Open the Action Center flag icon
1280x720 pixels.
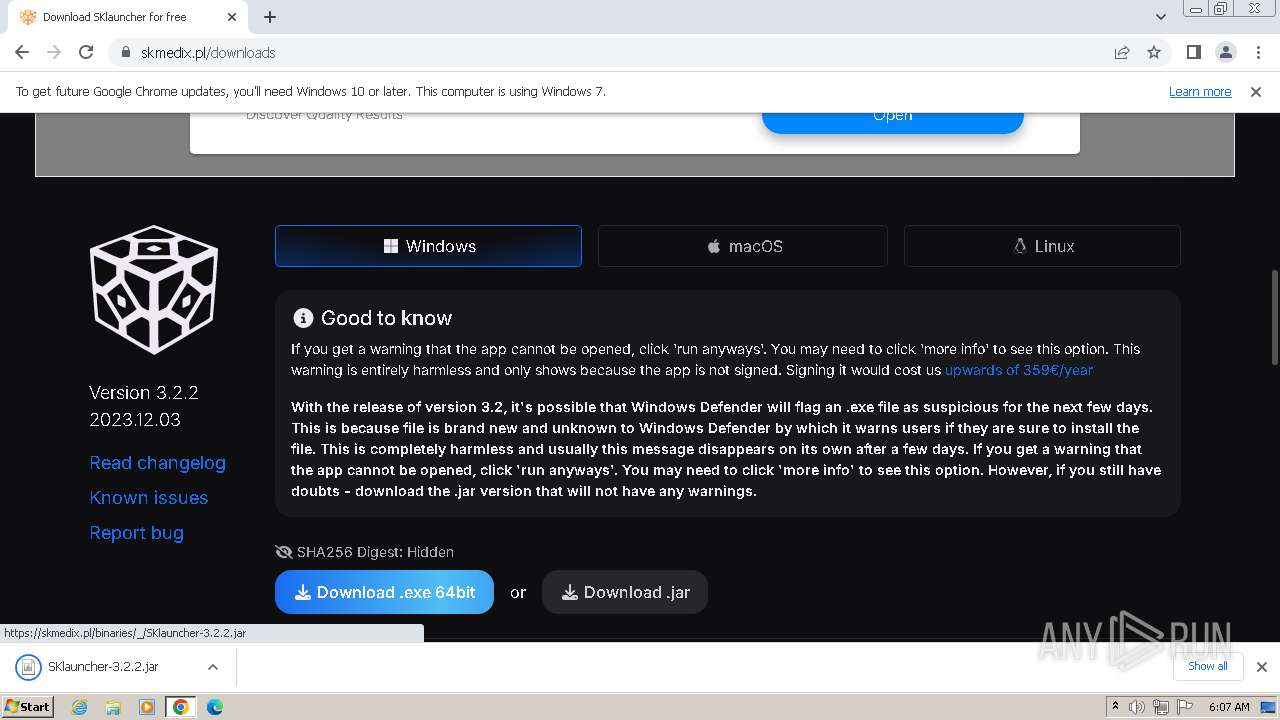click(x=1185, y=707)
